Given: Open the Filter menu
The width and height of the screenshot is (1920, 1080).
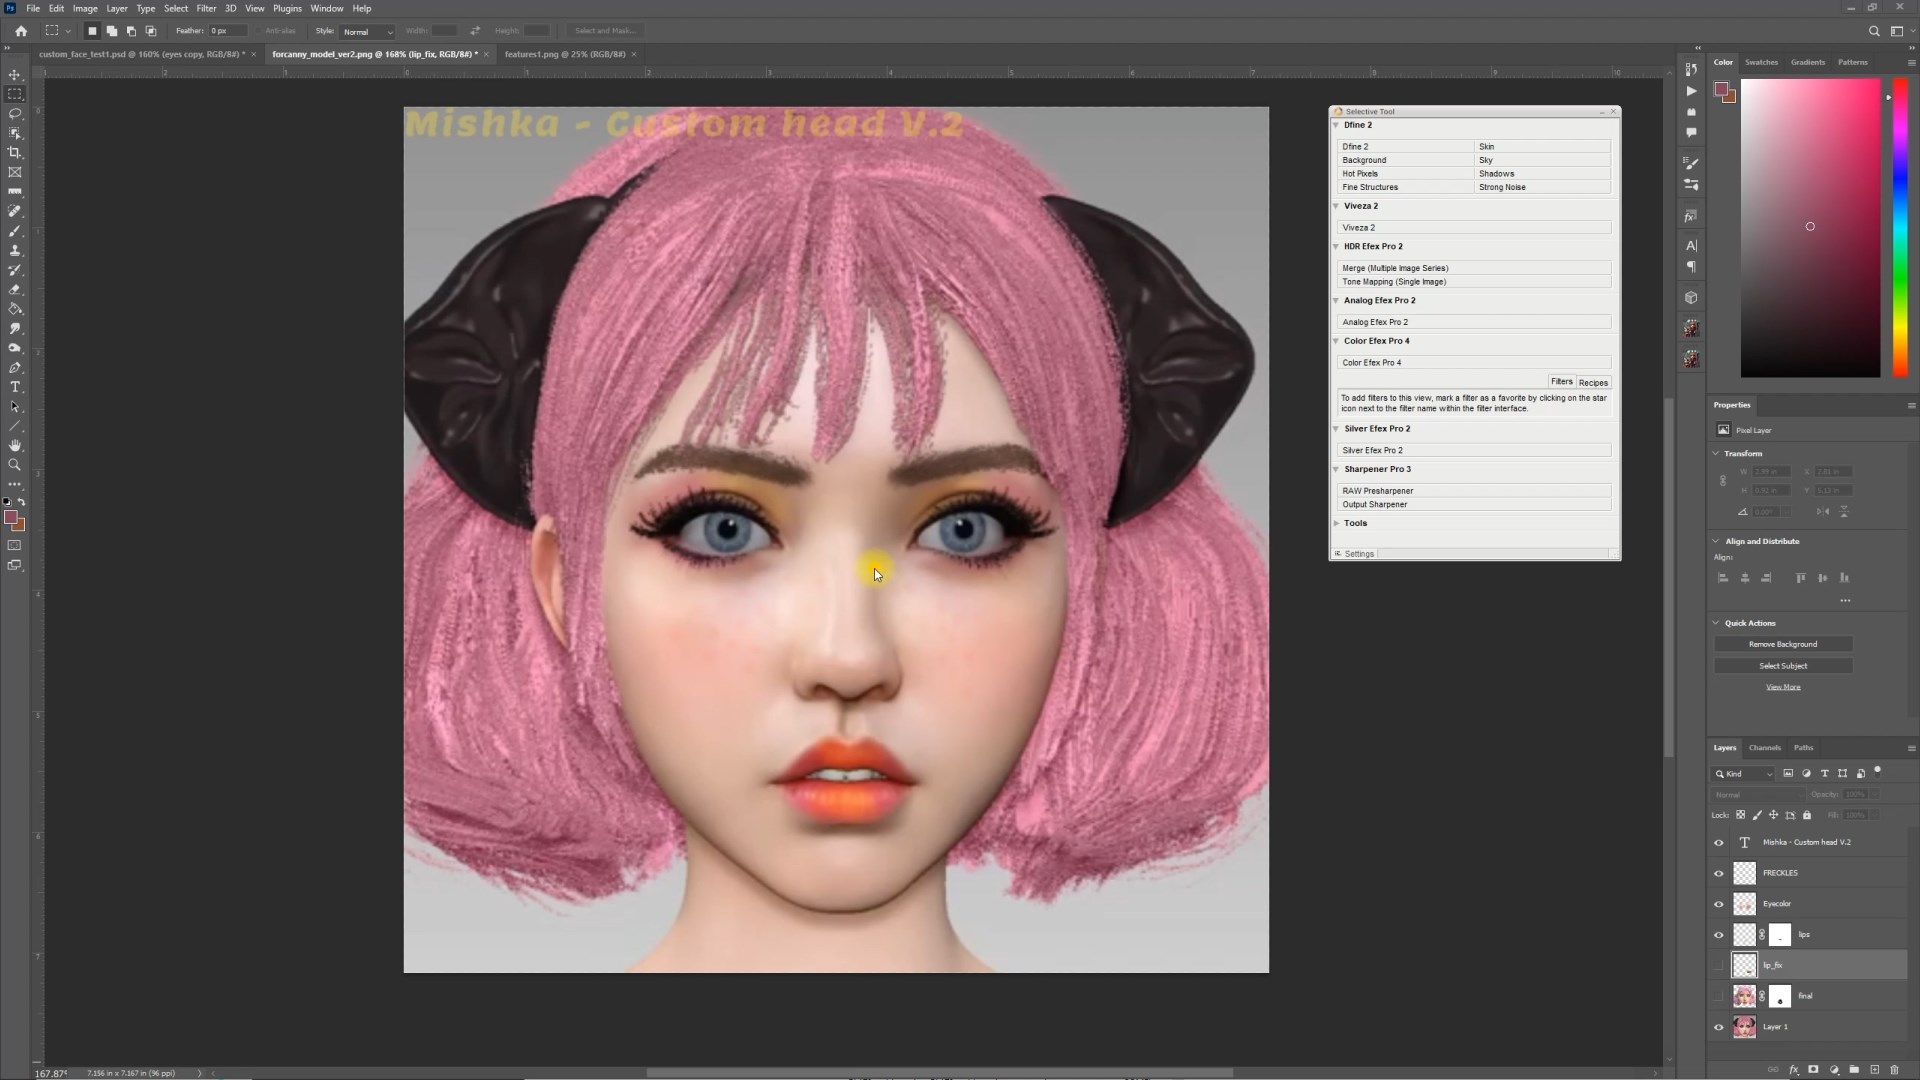Looking at the screenshot, I should tap(206, 8).
